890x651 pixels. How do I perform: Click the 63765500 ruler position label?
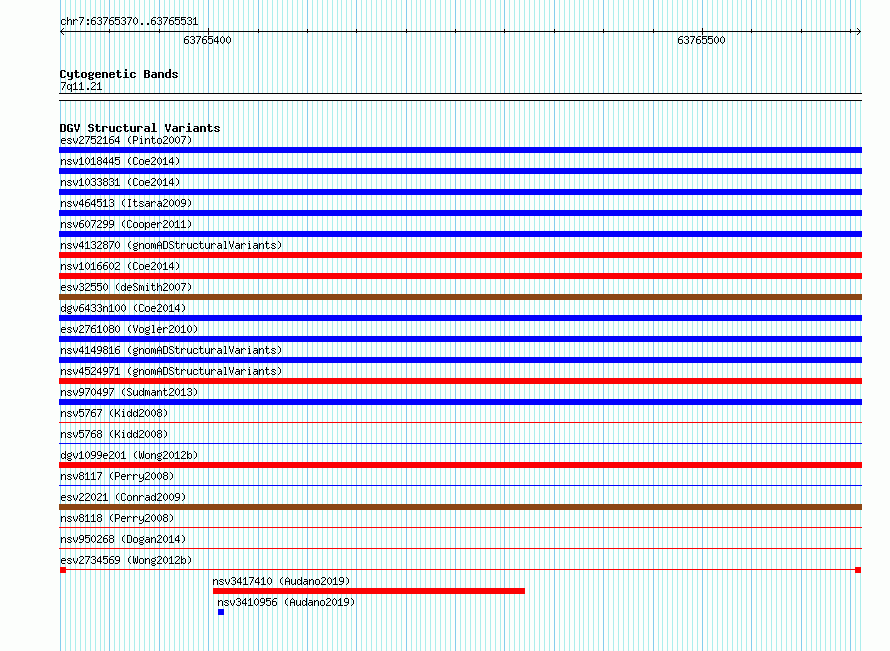[701, 40]
